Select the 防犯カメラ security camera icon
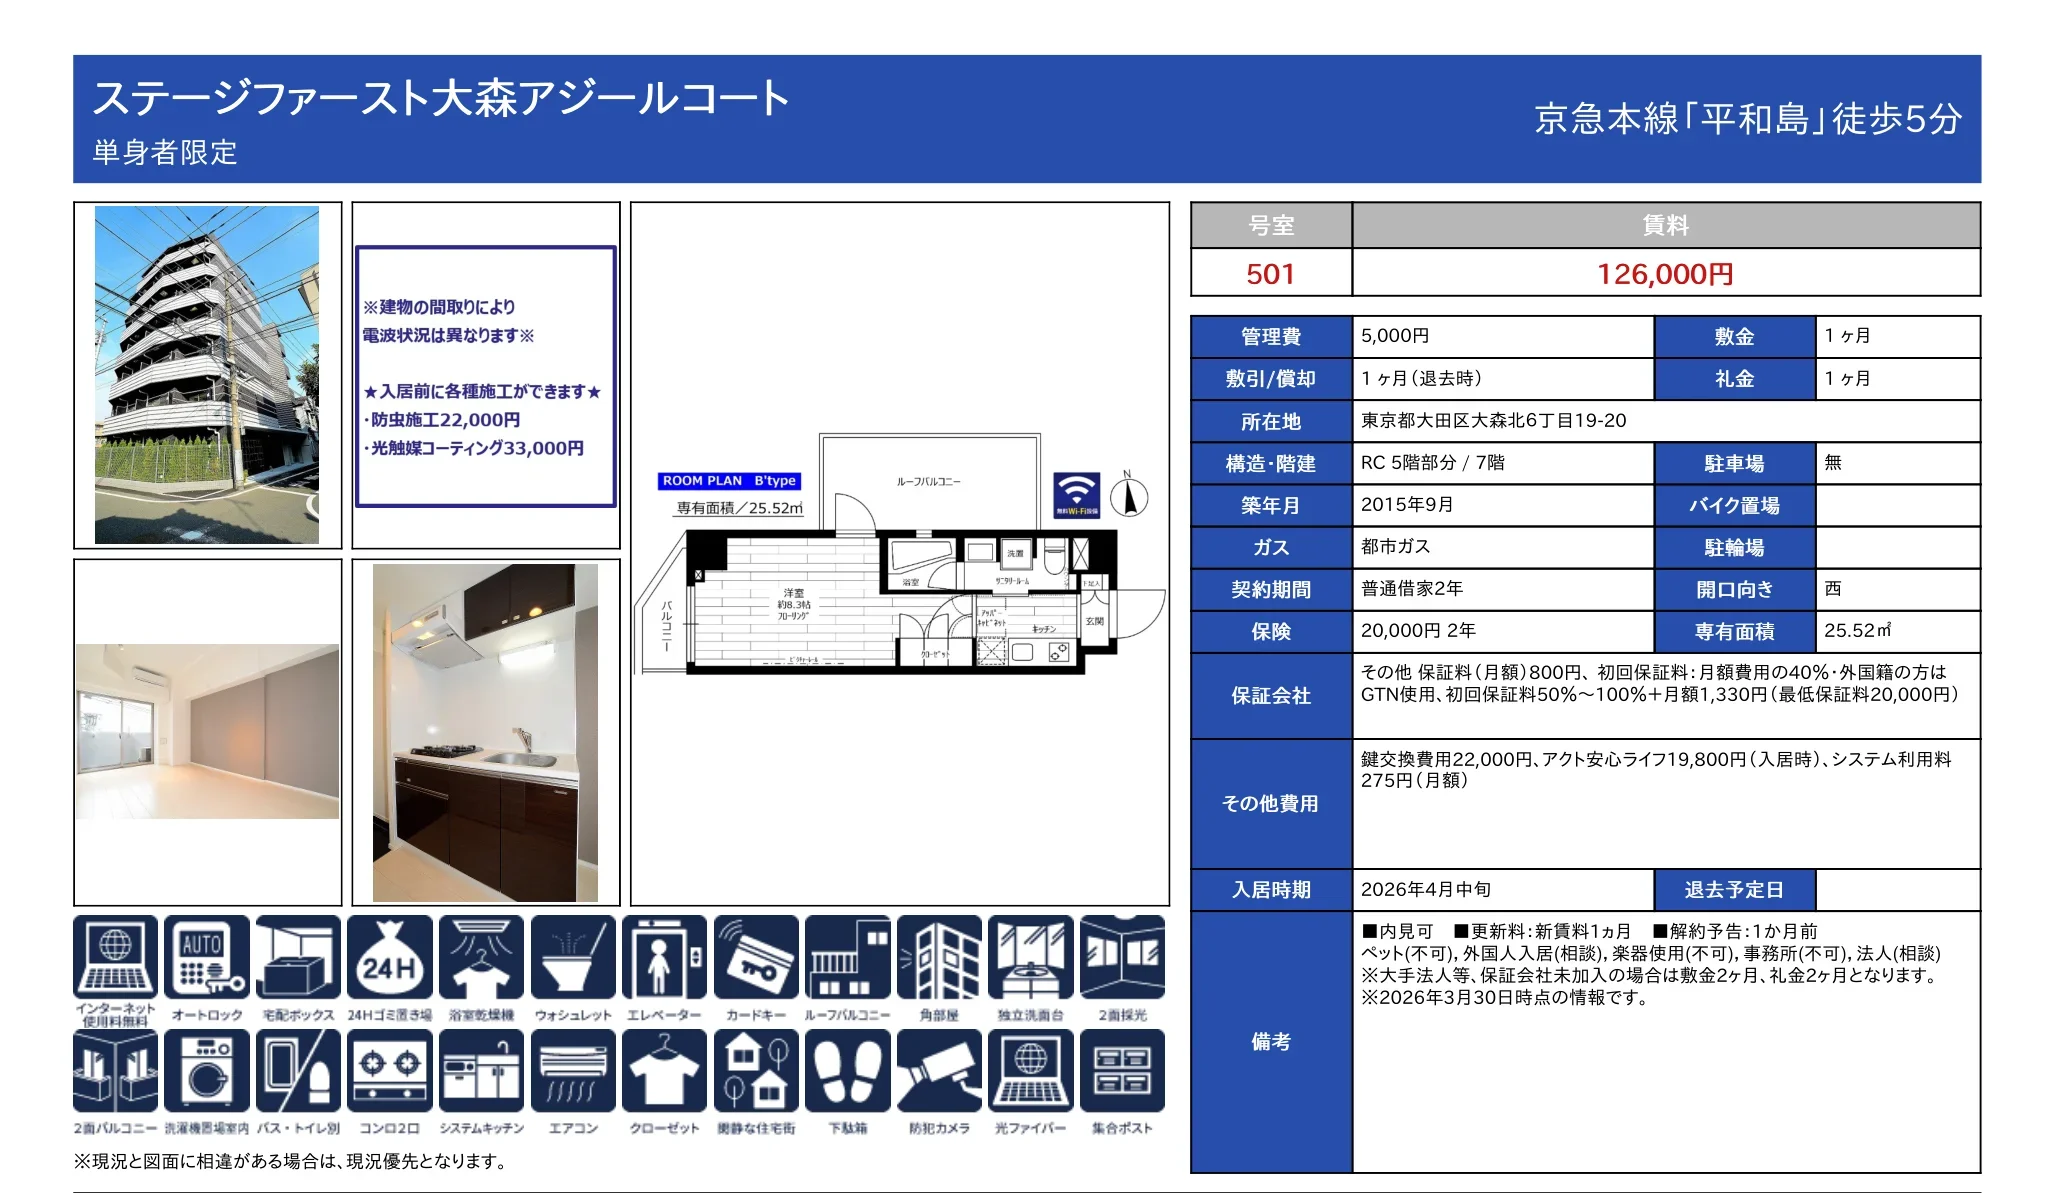Screen dimensions: 2056x1193 (938, 1070)
